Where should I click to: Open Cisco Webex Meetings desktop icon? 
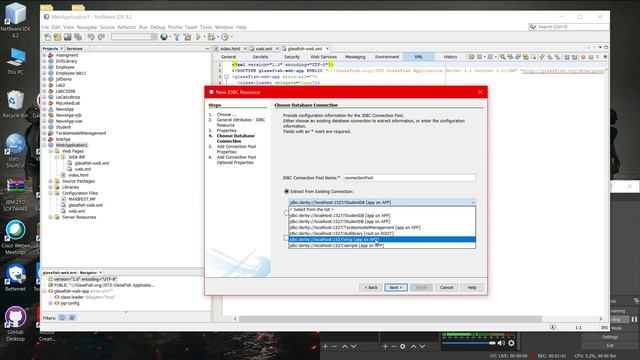[x=15, y=238]
